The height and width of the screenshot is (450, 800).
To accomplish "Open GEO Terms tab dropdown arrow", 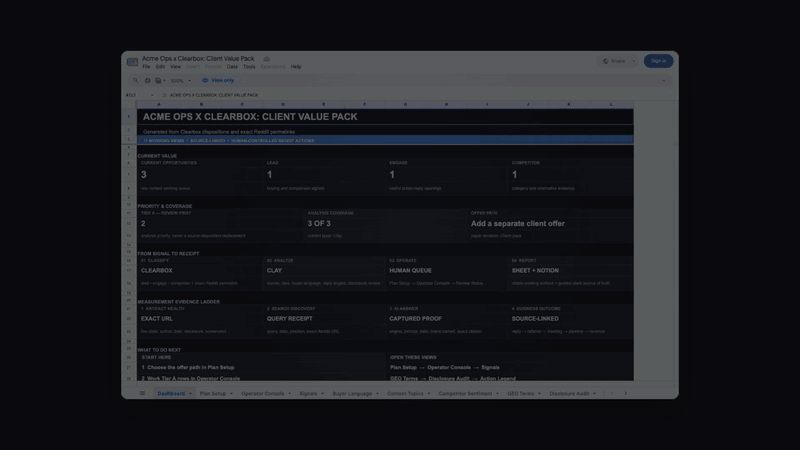I will click(539, 393).
